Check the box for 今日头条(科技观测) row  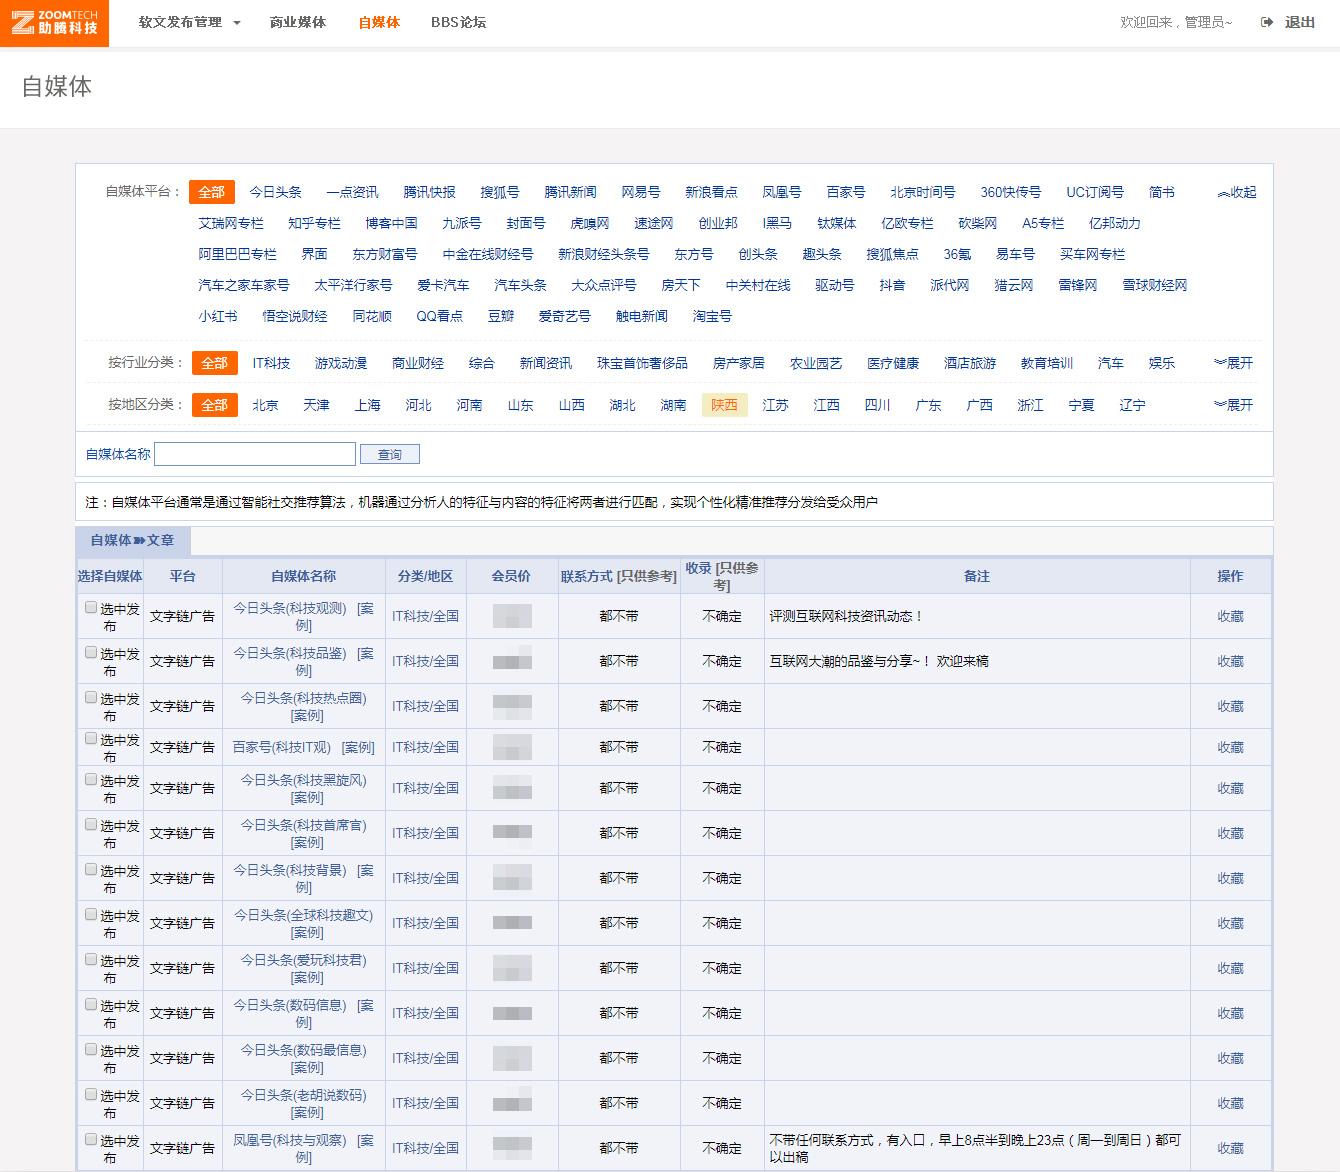pyautogui.click(x=91, y=607)
